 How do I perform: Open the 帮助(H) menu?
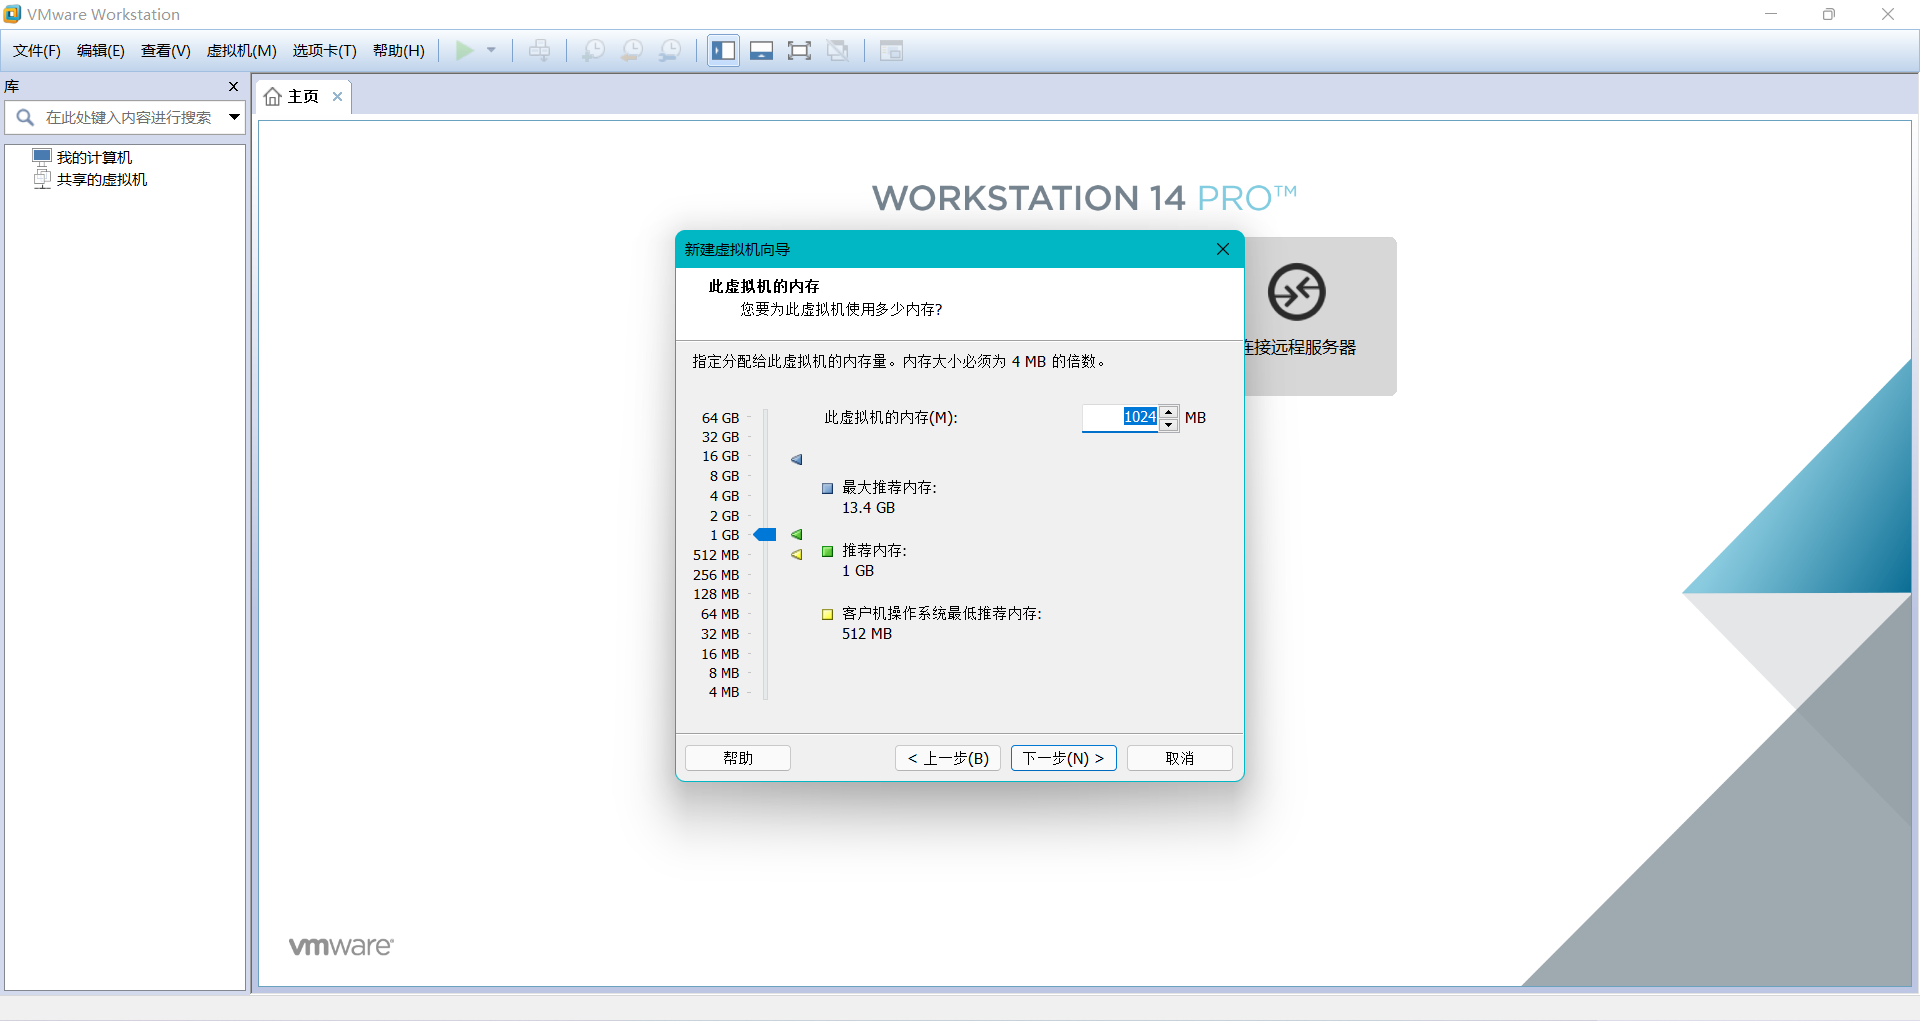pyautogui.click(x=399, y=51)
